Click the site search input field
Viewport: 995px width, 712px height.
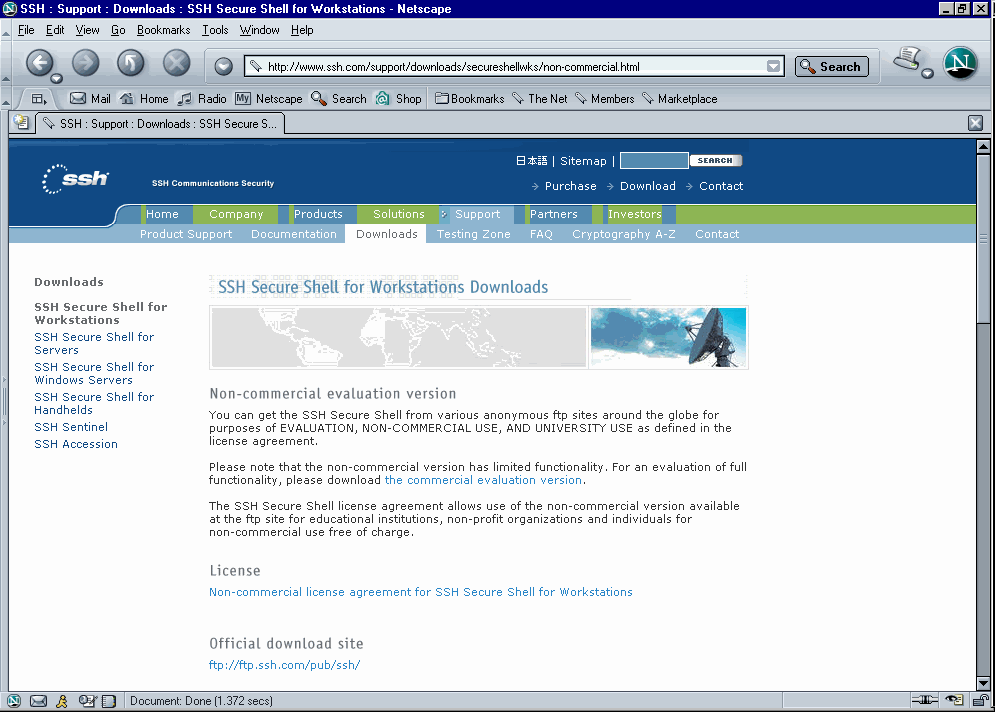click(x=653, y=161)
